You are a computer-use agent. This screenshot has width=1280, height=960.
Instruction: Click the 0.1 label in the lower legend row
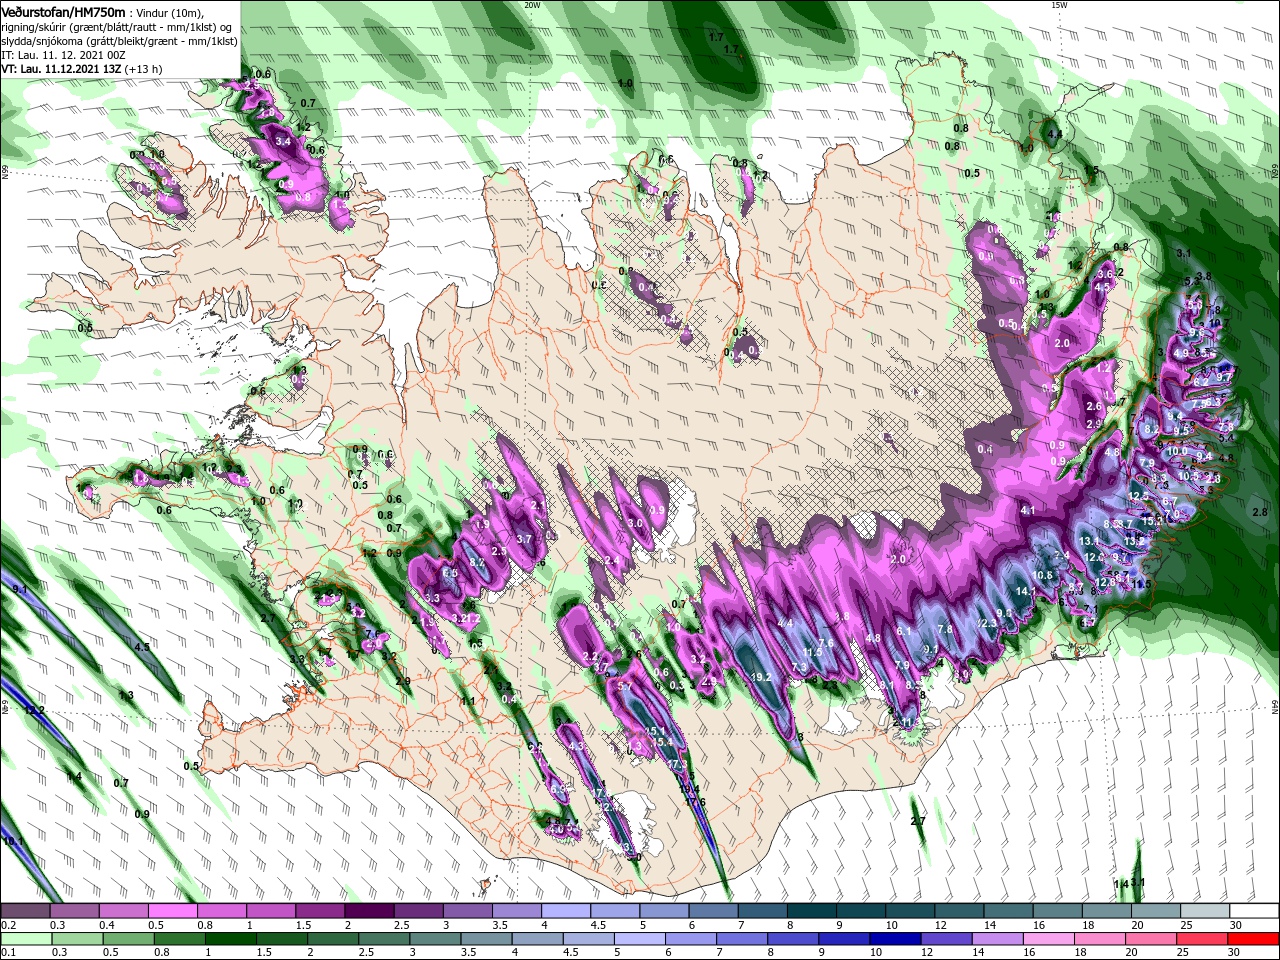(x=8, y=953)
